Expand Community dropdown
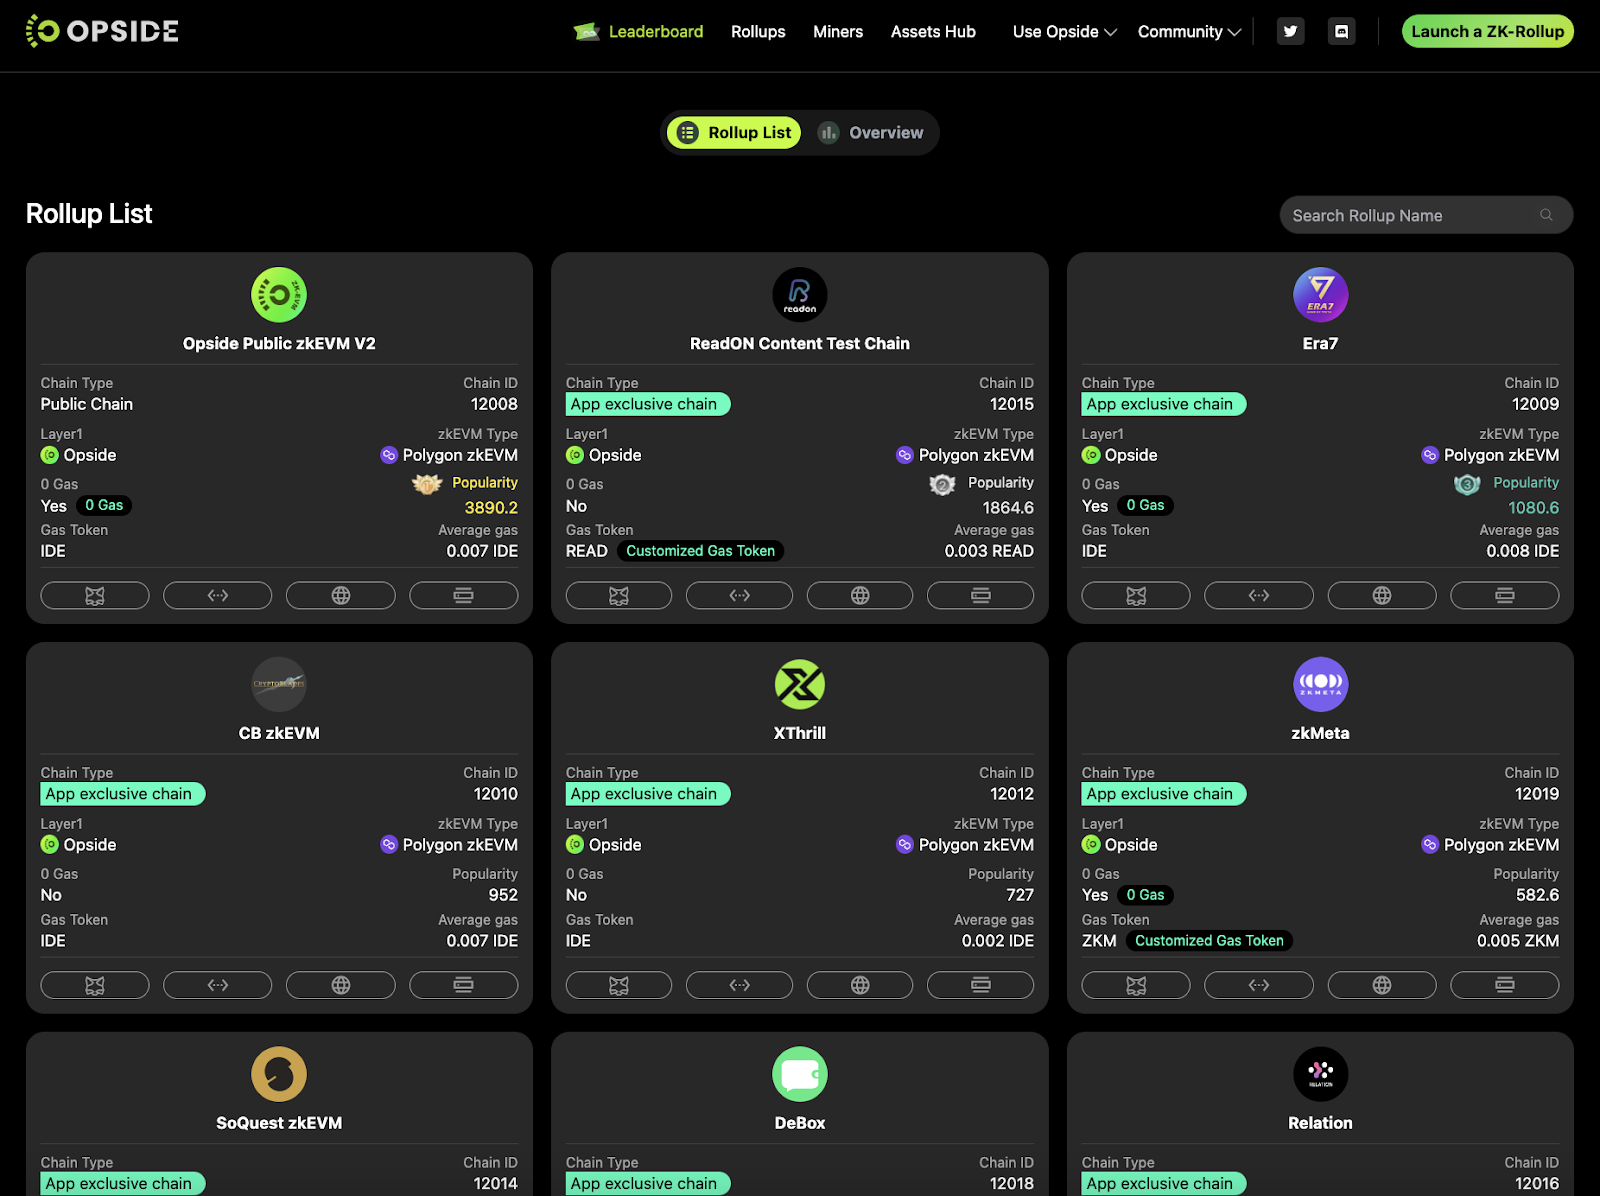This screenshot has width=1600, height=1196. 1189,32
